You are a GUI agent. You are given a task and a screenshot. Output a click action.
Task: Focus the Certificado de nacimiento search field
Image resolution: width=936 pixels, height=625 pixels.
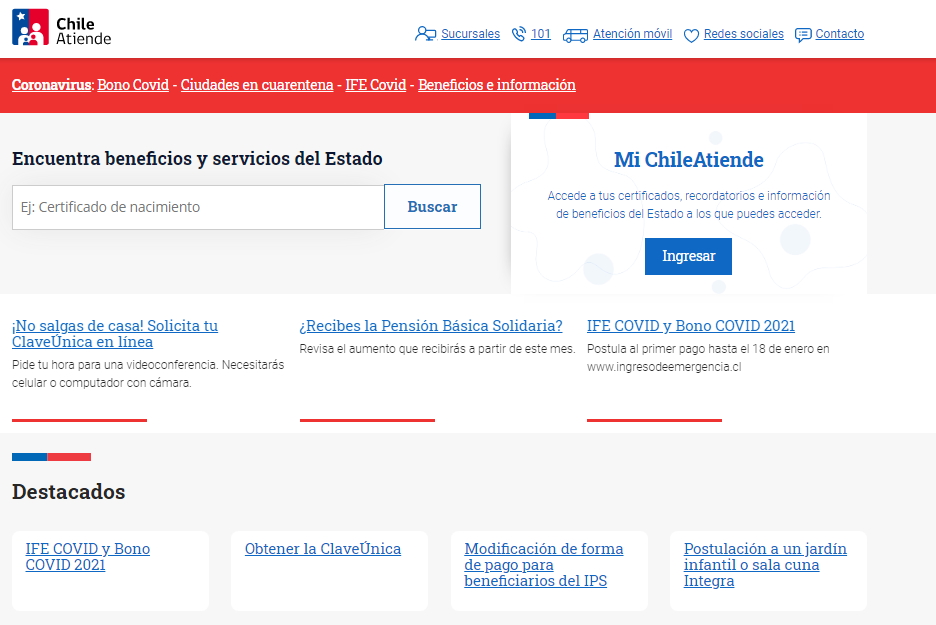pyautogui.click(x=198, y=207)
